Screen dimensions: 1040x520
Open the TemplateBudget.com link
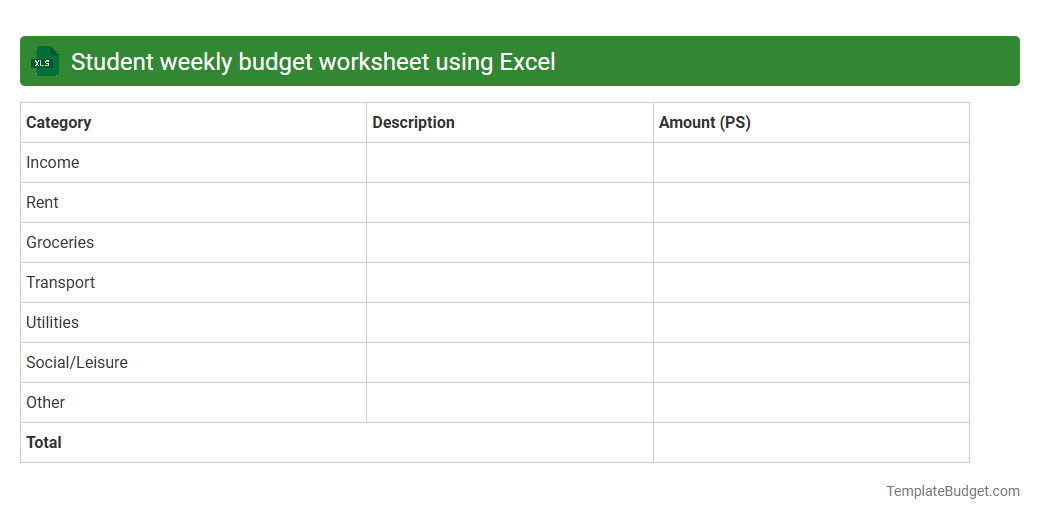point(952,491)
